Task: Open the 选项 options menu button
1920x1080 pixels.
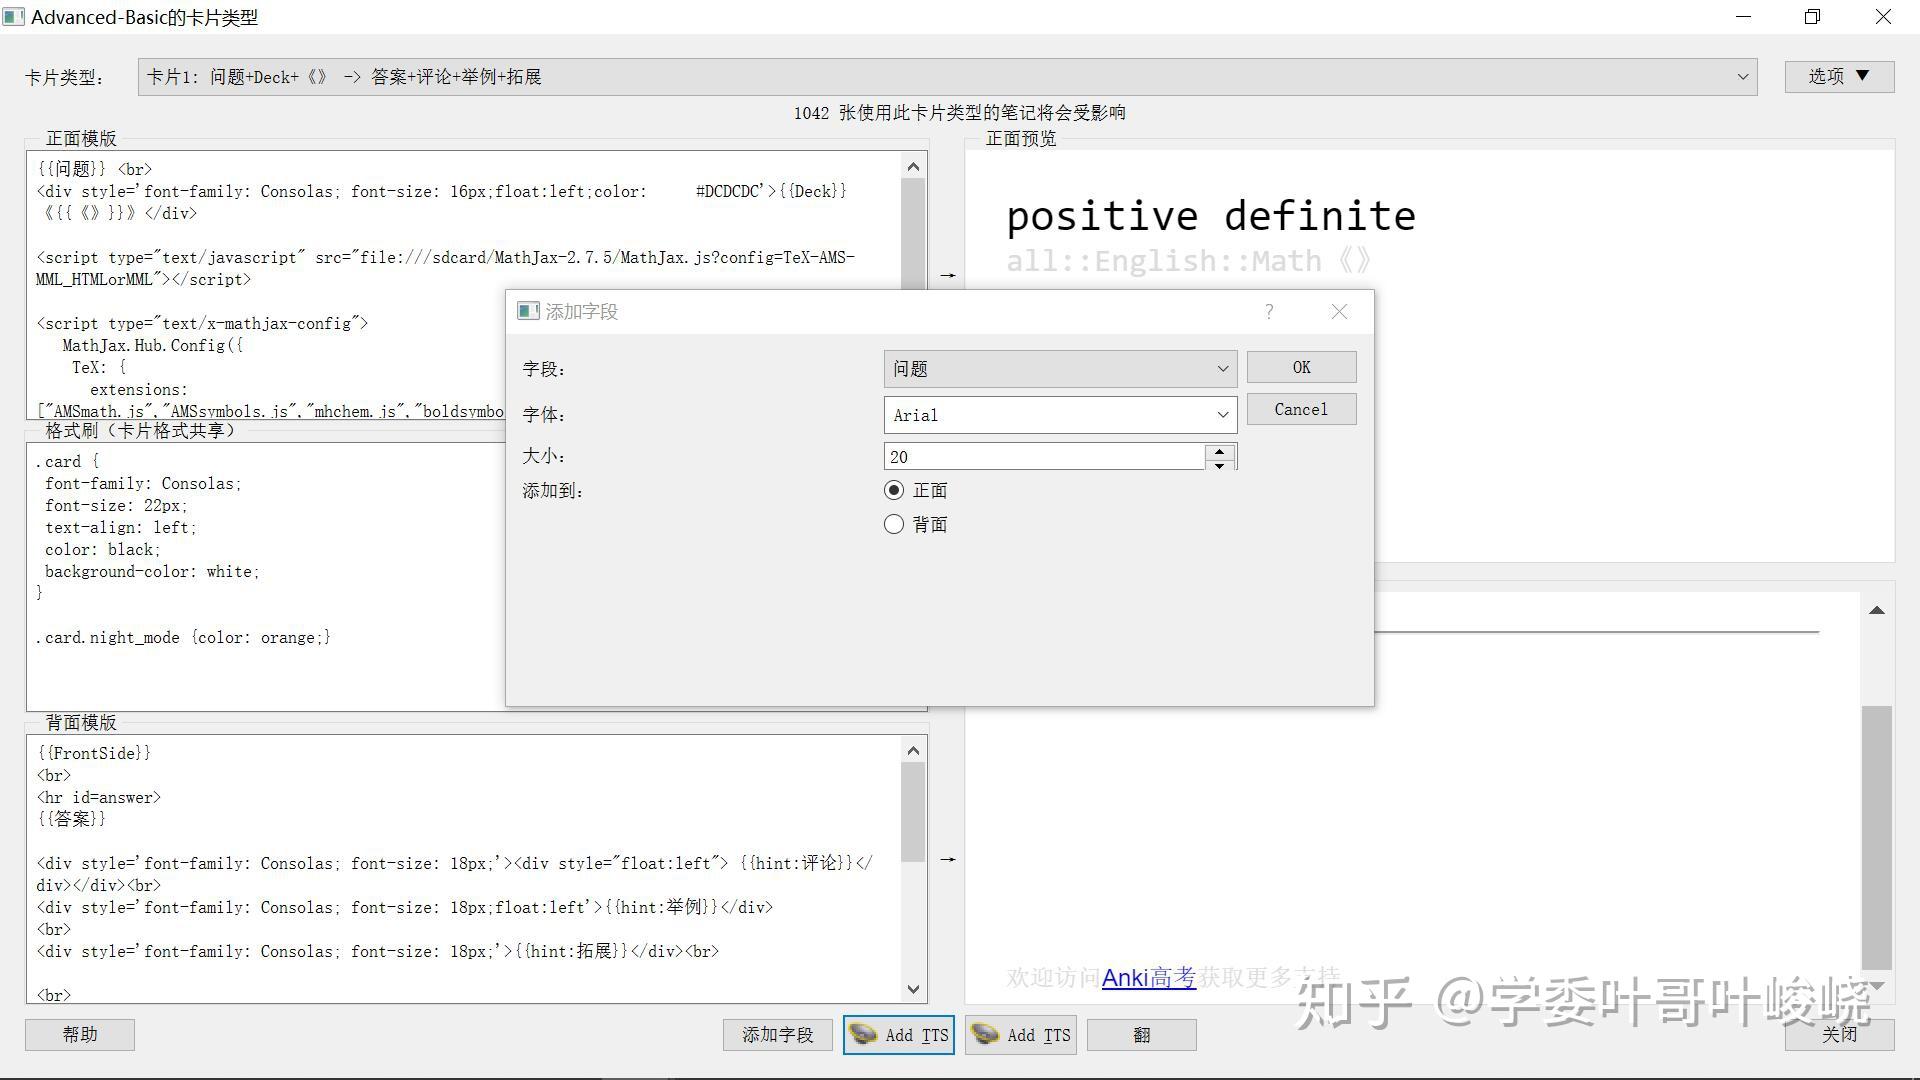Action: [1839, 76]
